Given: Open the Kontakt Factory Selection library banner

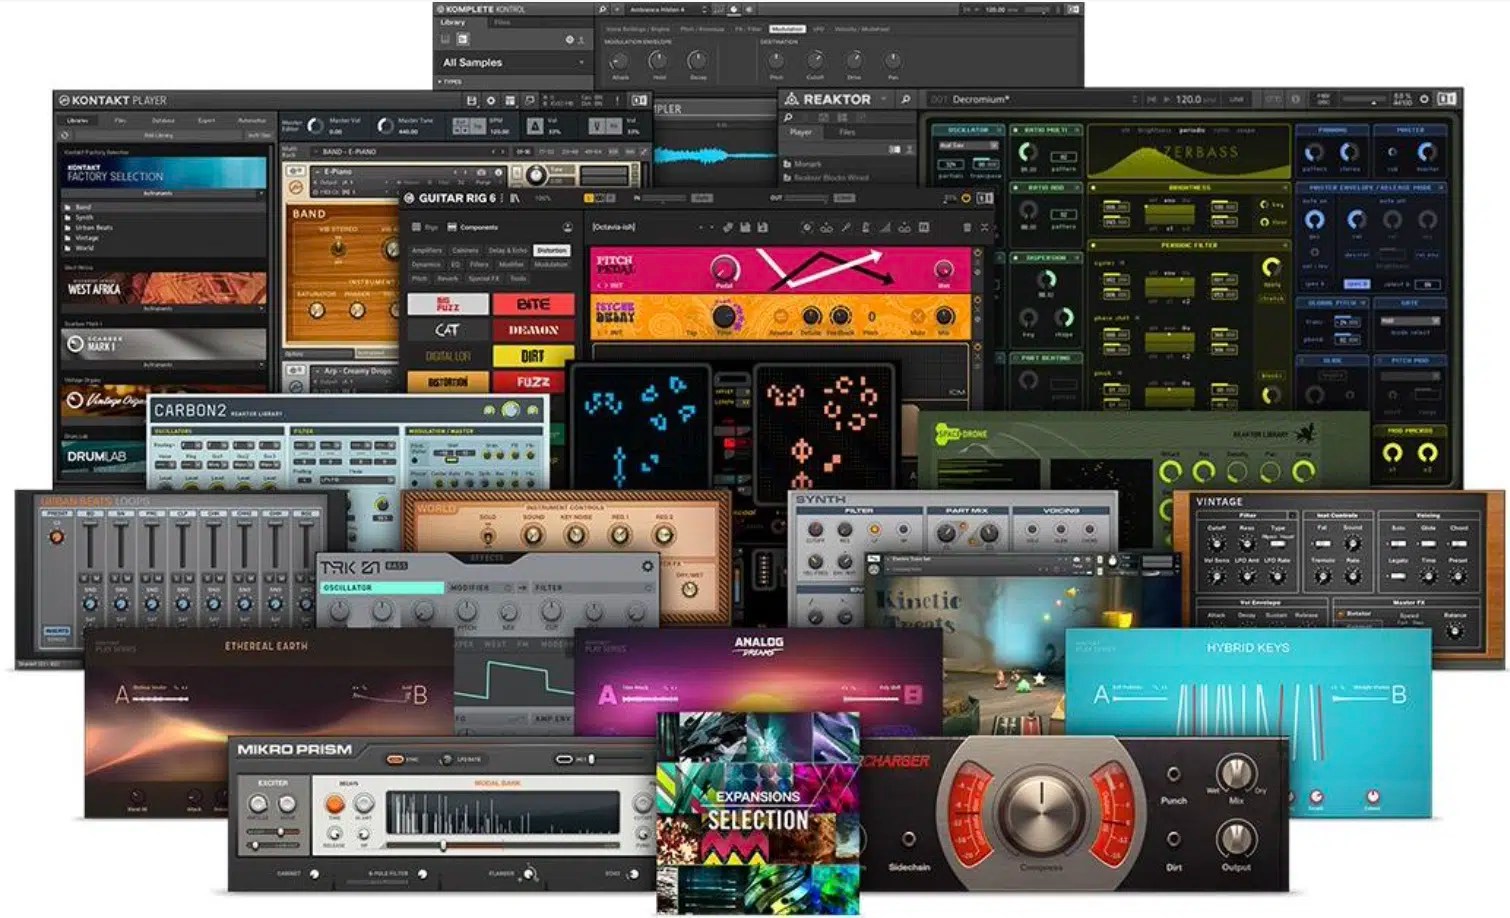Looking at the screenshot, I should click(166, 172).
